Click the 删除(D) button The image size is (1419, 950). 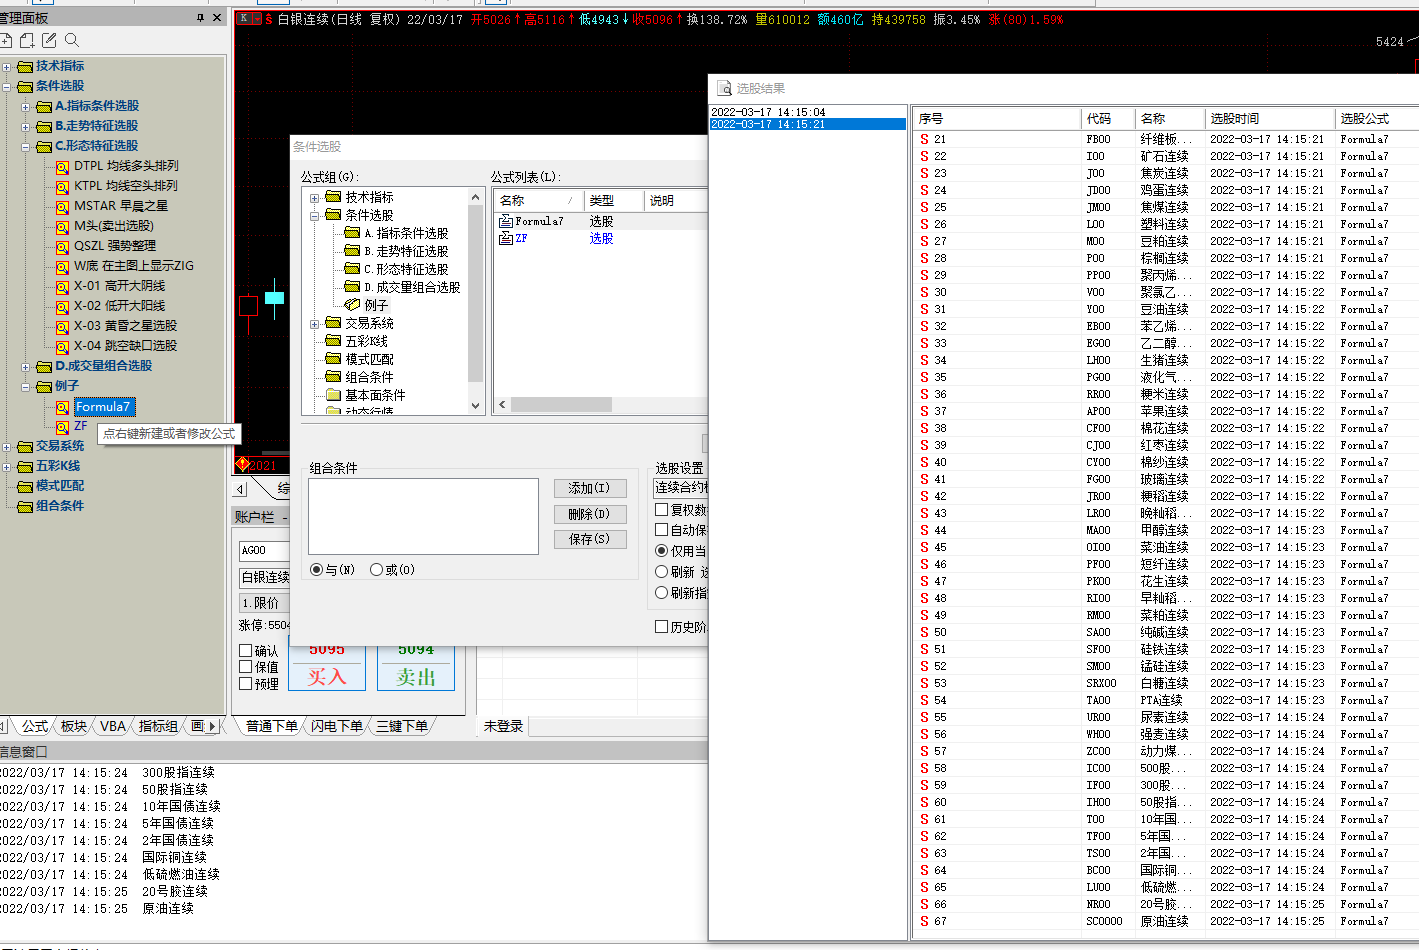point(590,514)
